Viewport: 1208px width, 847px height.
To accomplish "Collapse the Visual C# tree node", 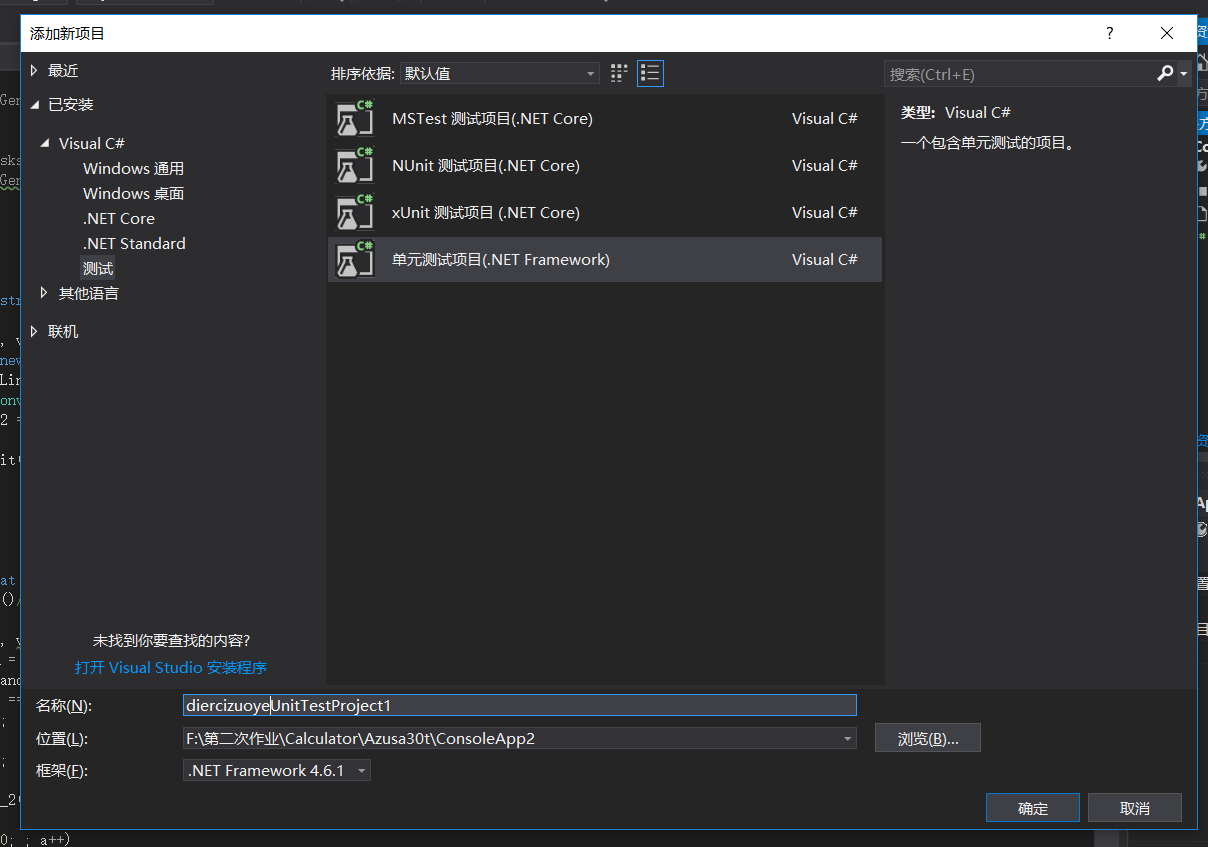I will (45, 143).
